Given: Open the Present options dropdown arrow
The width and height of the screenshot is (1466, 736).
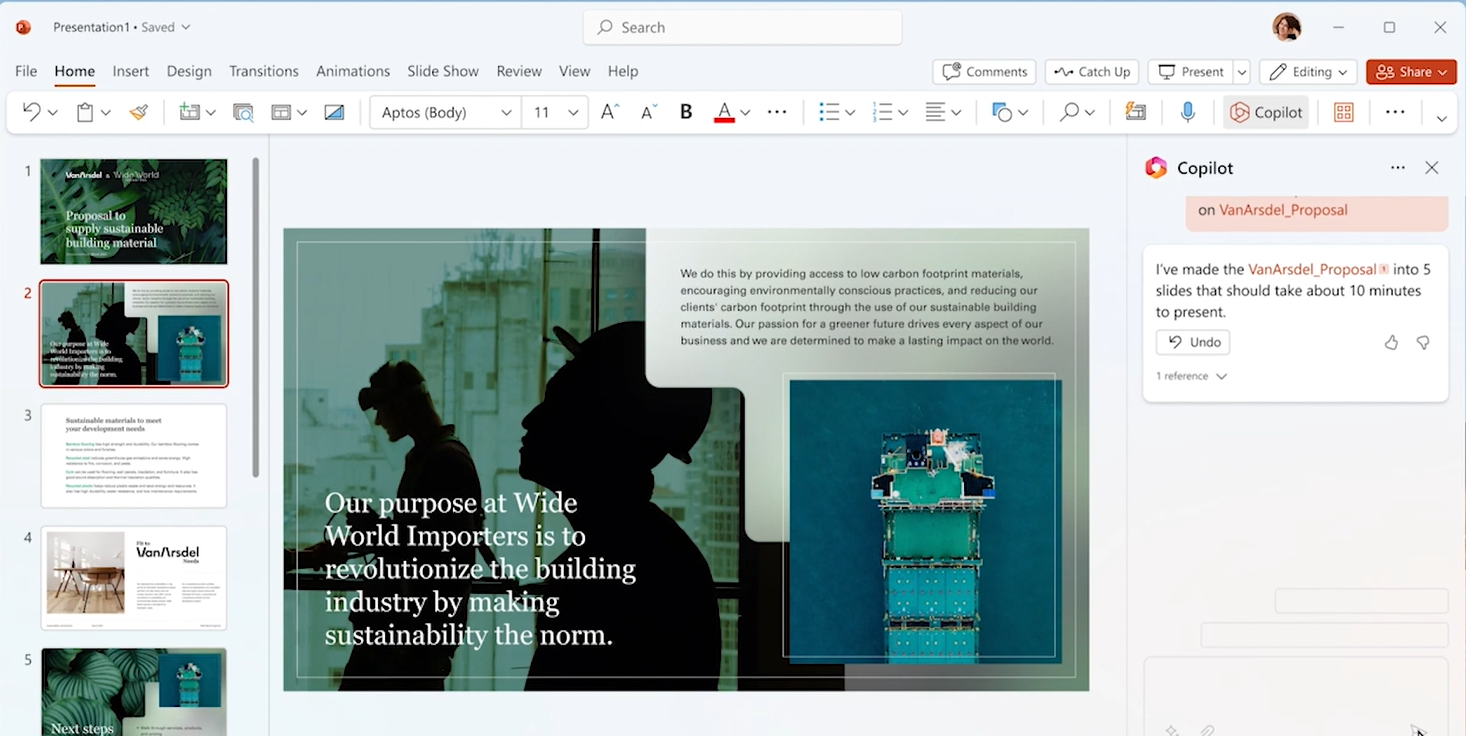Looking at the screenshot, I should (1242, 72).
